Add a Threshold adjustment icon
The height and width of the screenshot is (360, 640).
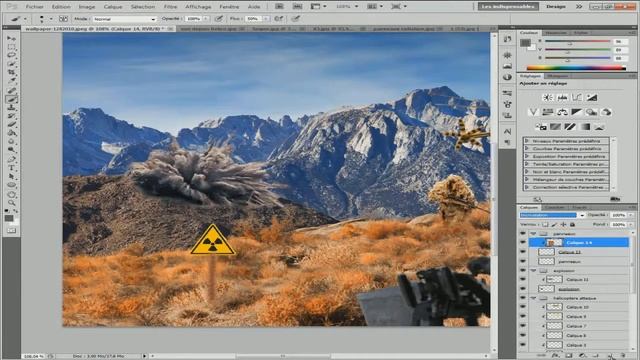point(570,127)
